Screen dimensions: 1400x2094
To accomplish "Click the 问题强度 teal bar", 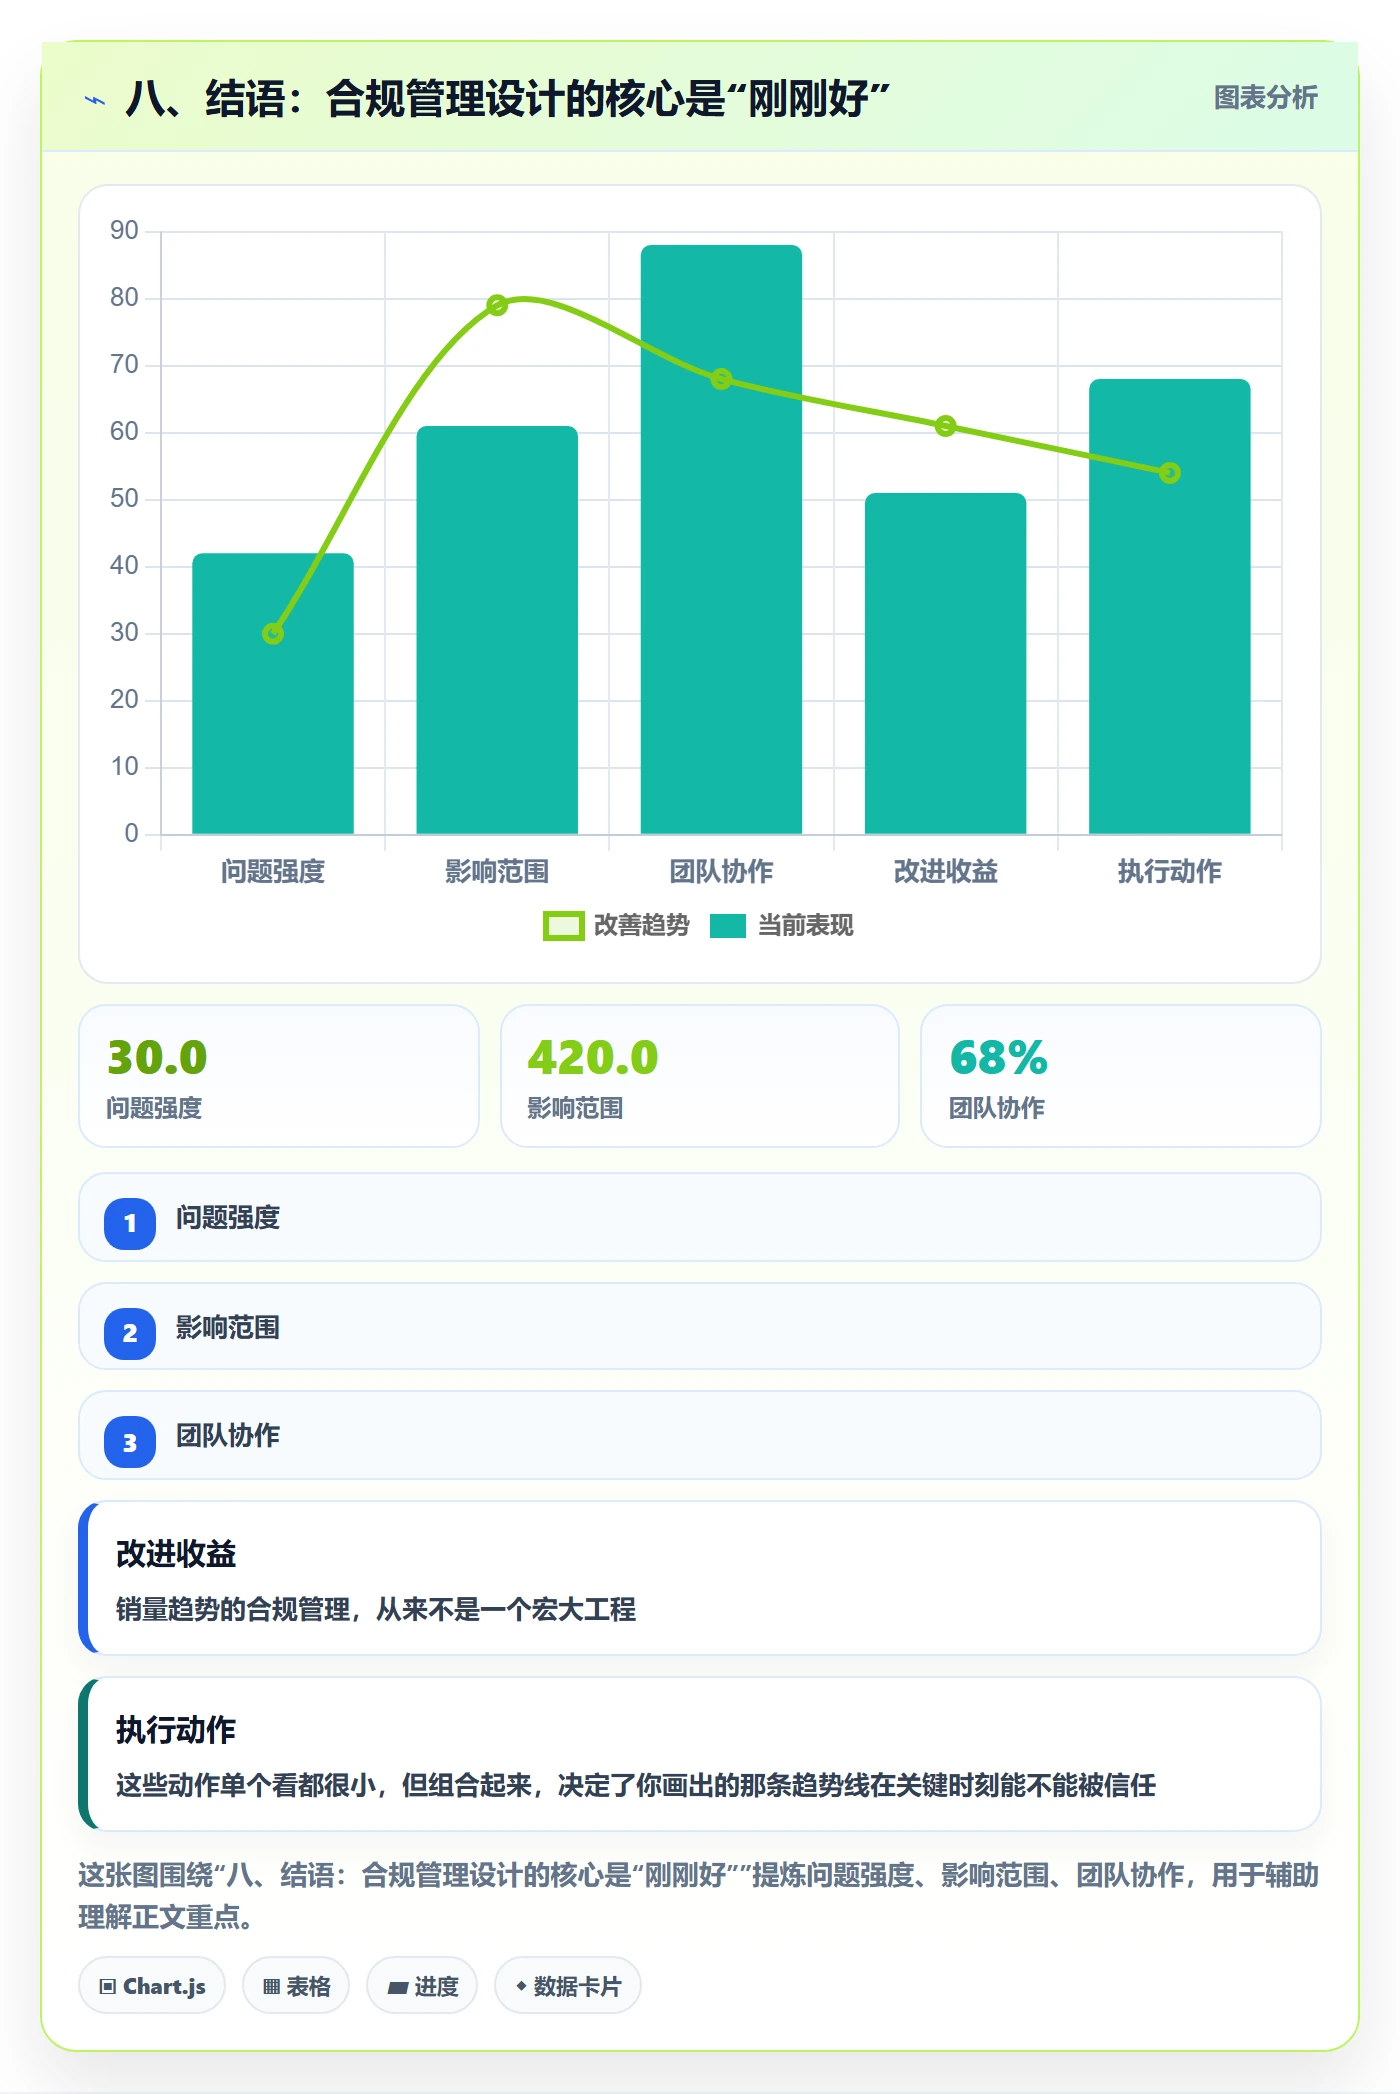I will pos(273,693).
